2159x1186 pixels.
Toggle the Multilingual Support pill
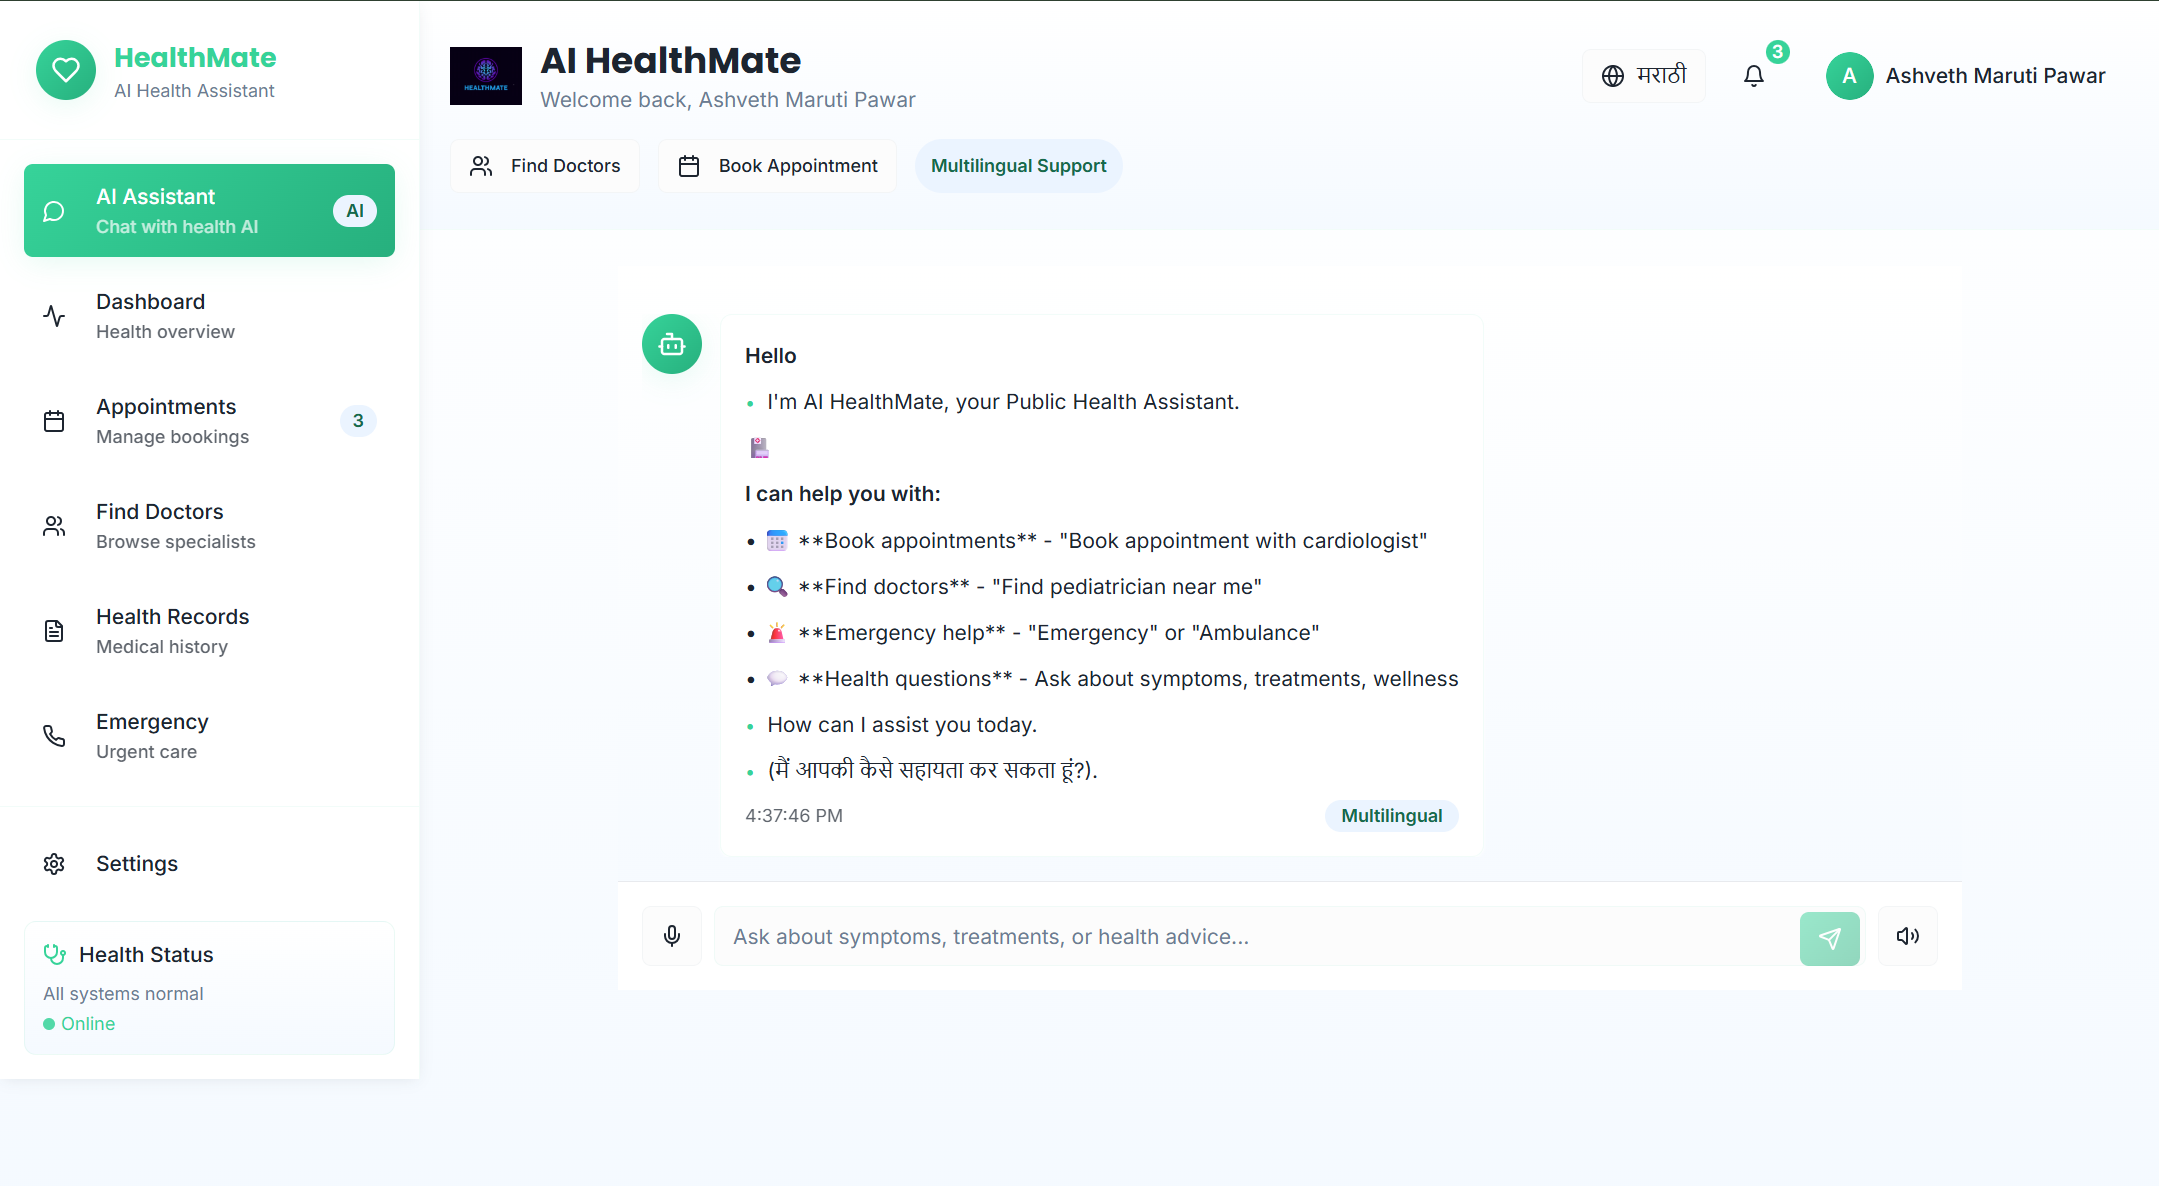pos(1018,166)
